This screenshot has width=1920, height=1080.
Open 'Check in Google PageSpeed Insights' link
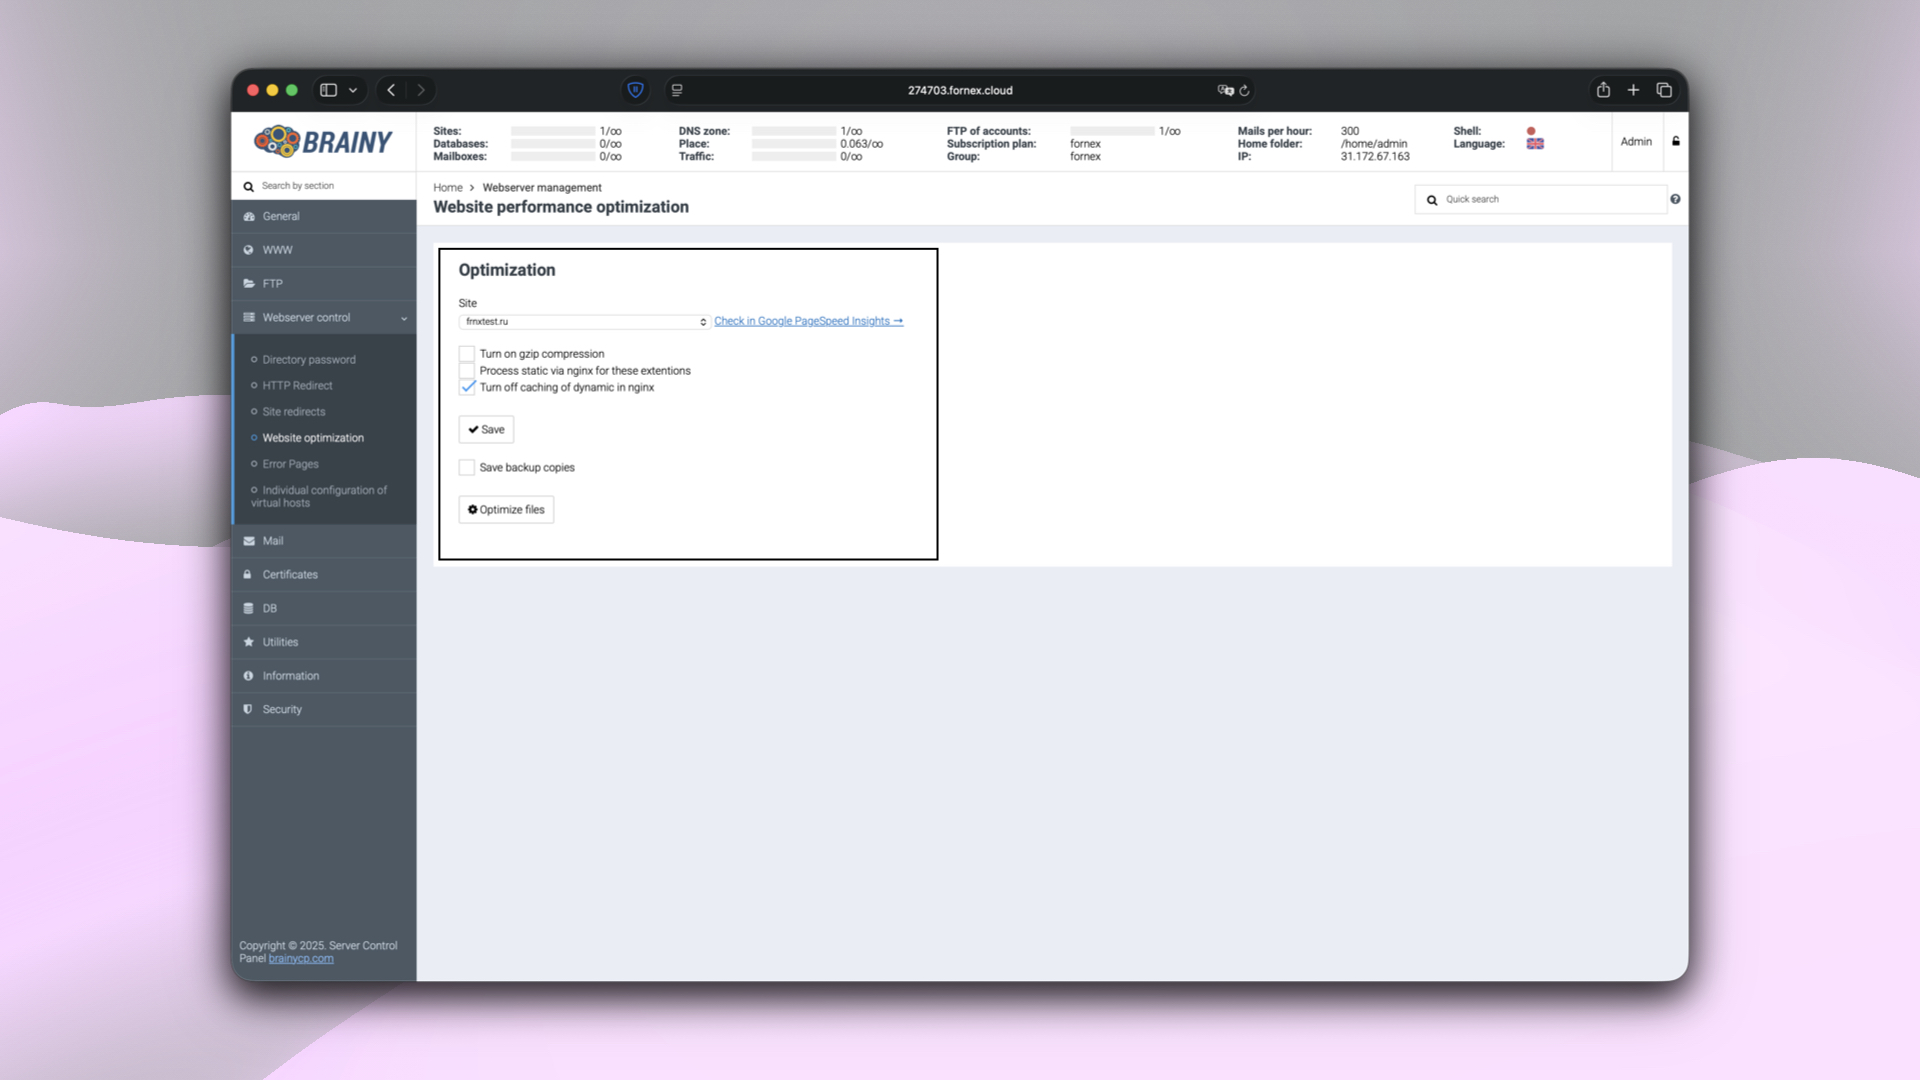(x=808, y=321)
